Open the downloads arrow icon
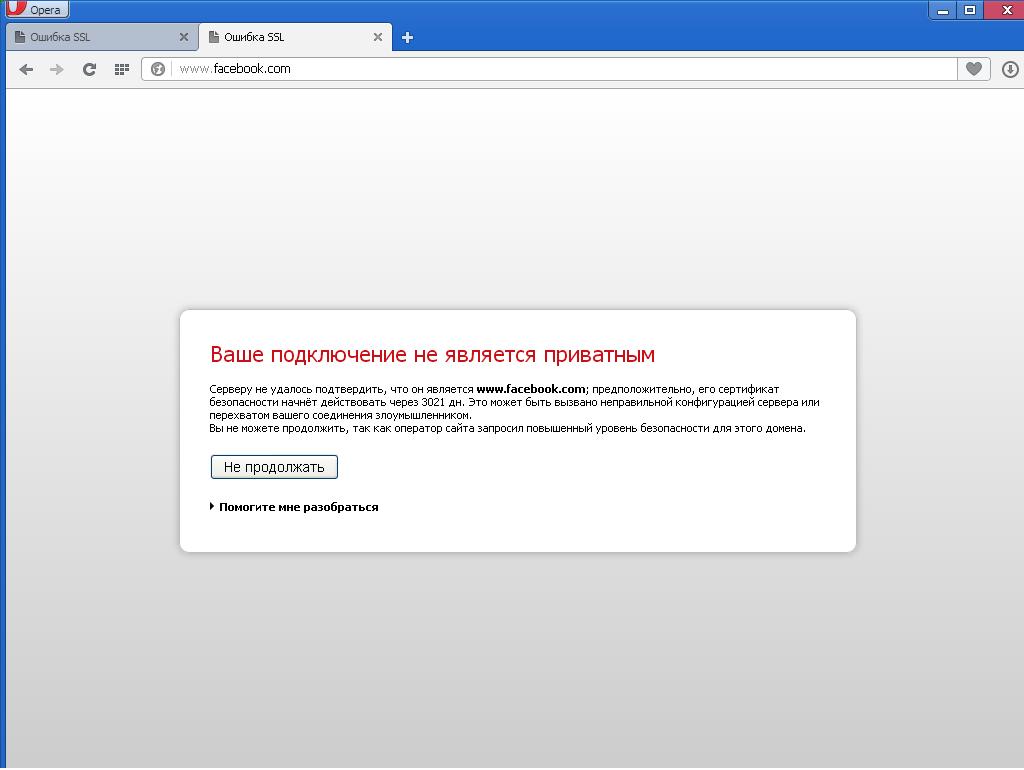Image resolution: width=1024 pixels, height=770 pixels. point(1010,69)
